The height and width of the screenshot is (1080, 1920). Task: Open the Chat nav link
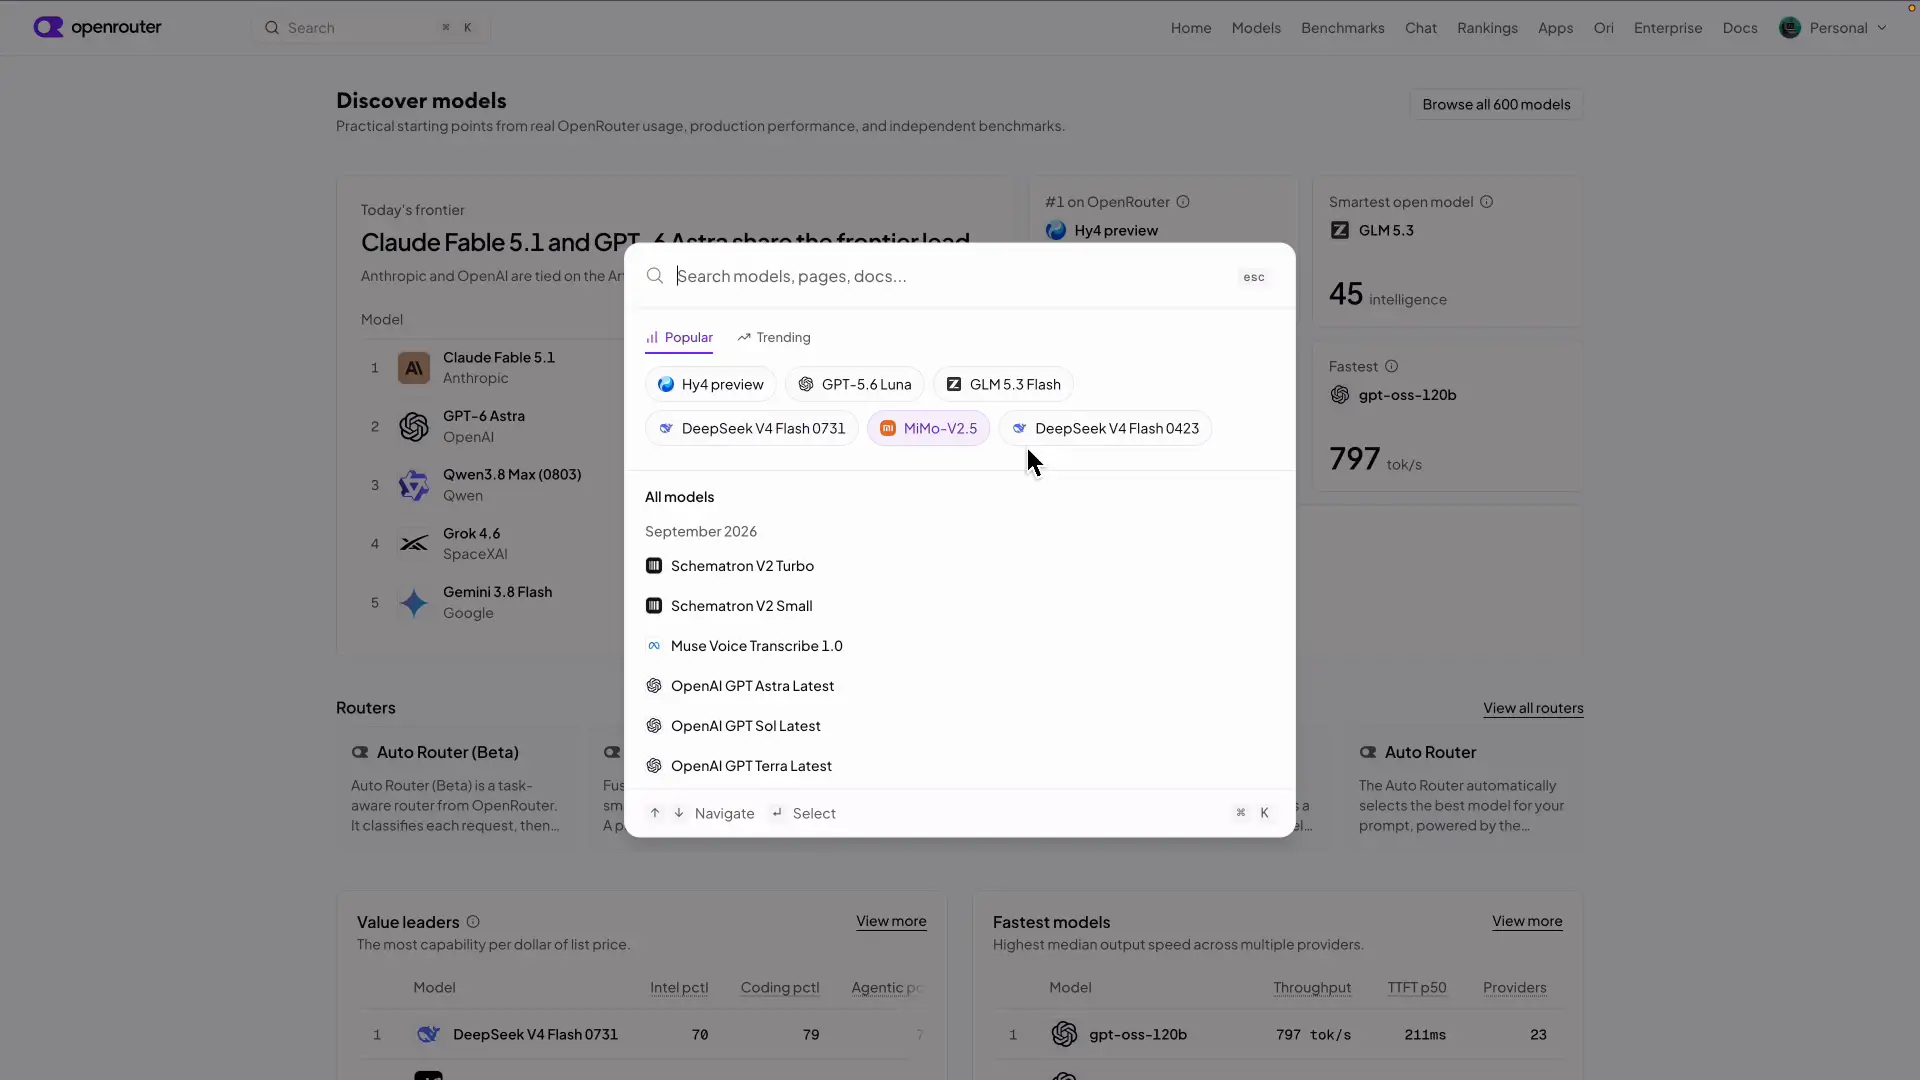[x=1421, y=28]
